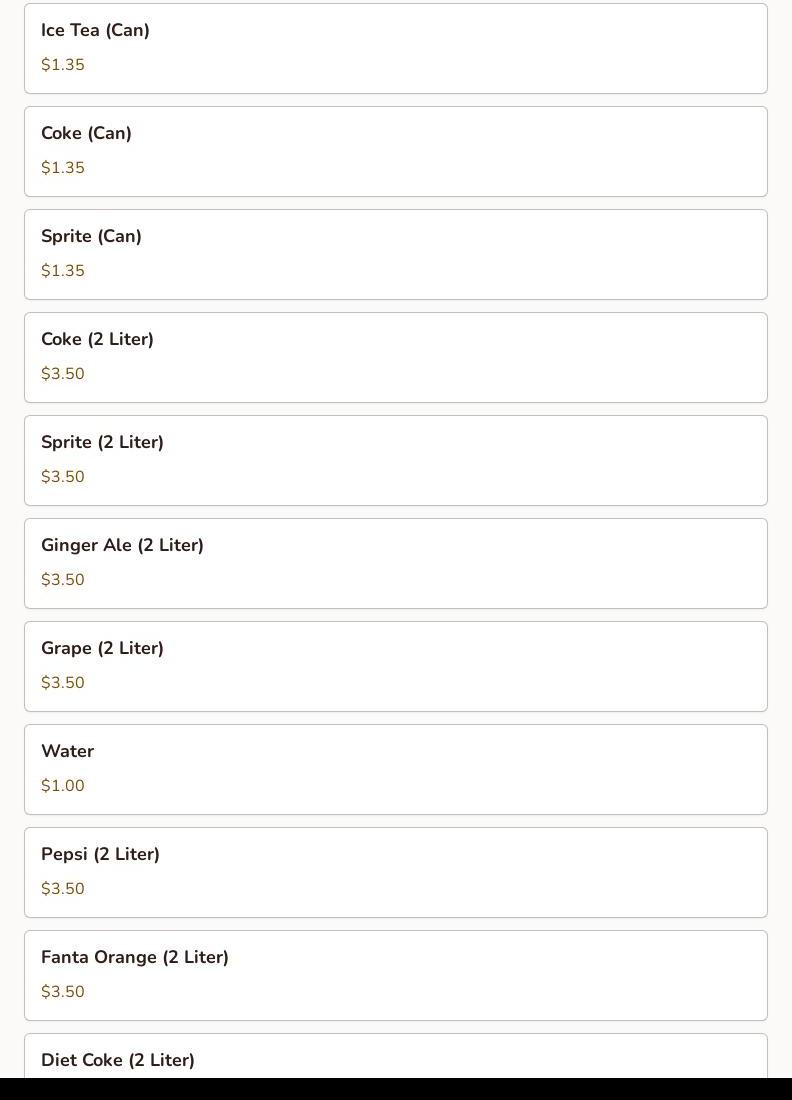
Task: Select Fanta Orange (2 Liter) item
Action: pyautogui.click(x=395, y=975)
